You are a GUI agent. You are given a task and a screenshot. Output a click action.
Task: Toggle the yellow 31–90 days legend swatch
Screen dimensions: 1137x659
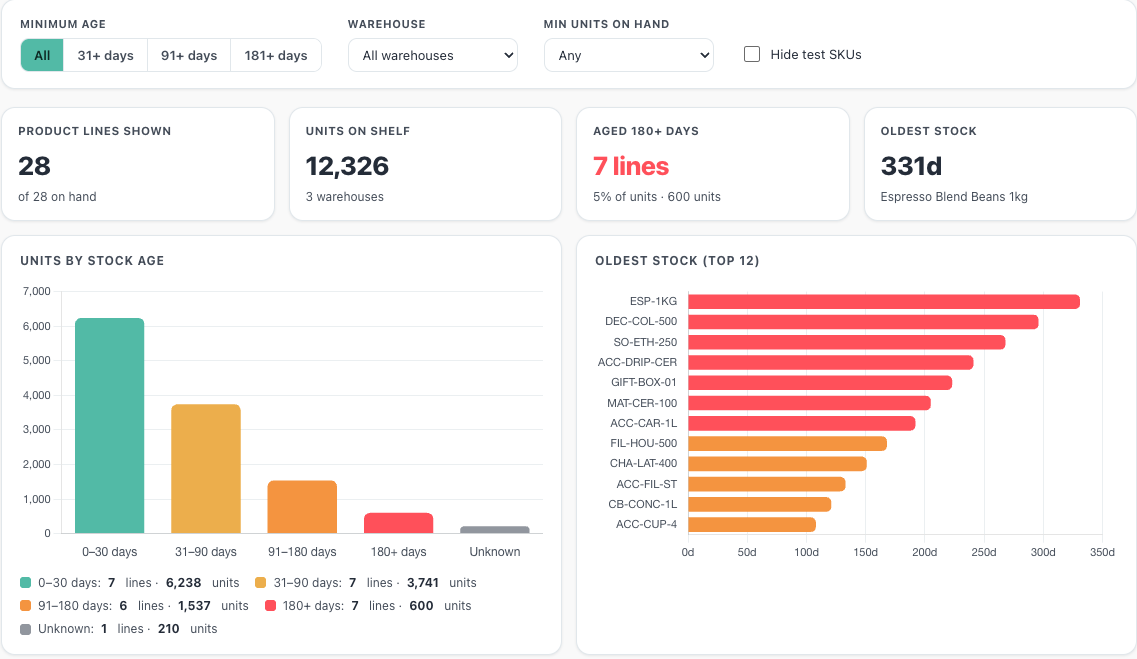(261, 583)
